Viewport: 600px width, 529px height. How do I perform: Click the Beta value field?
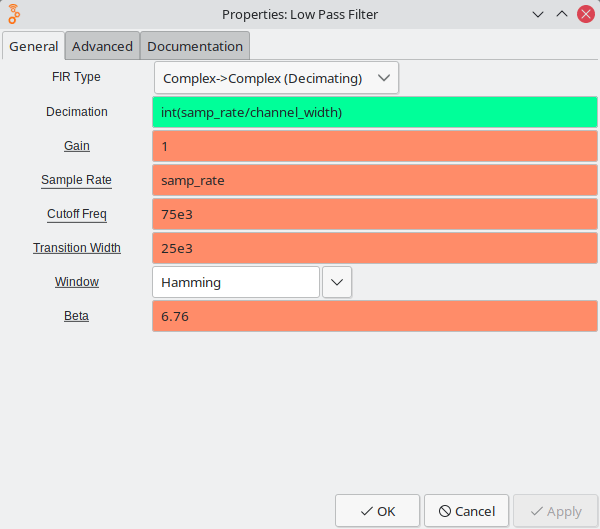click(x=375, y=316)
